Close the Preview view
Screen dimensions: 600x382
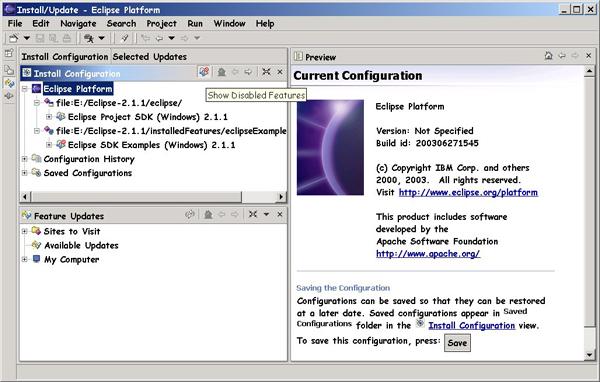[589, 56]
